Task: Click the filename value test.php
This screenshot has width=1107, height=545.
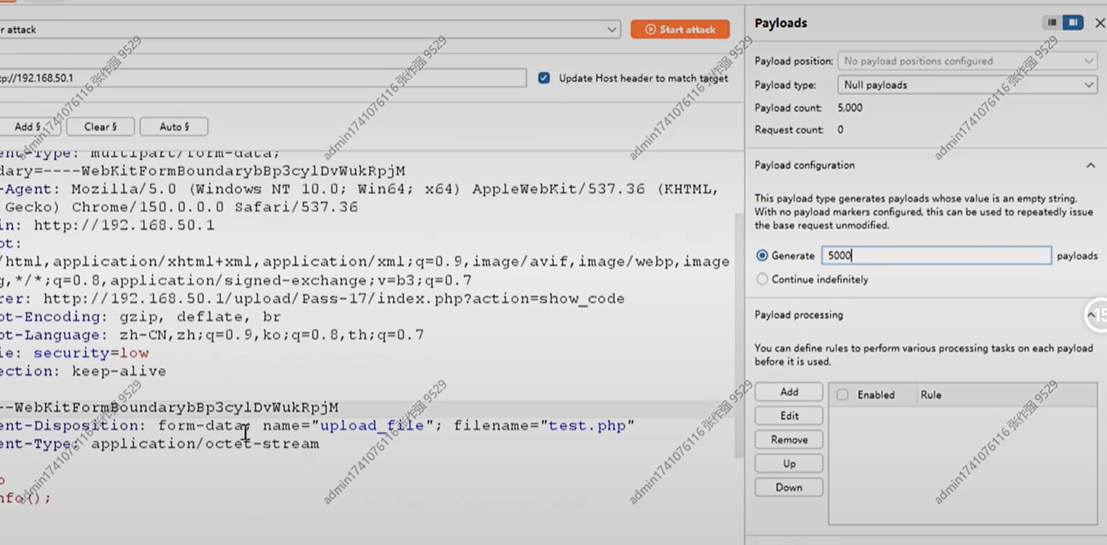Action: (587, 426)
